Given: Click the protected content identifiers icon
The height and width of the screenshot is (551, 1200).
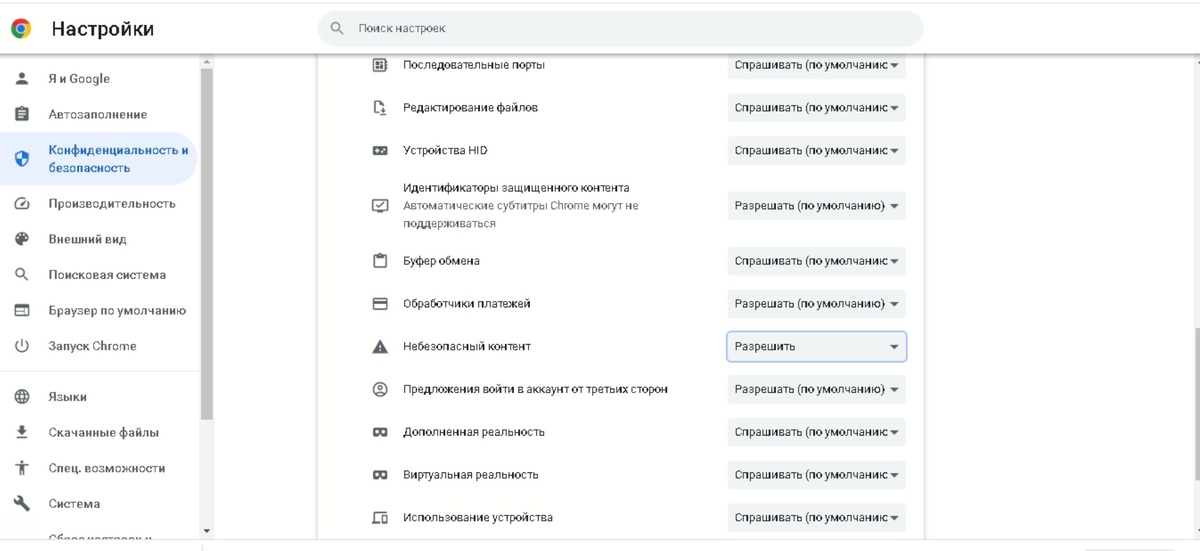Looking at the screenshot, I should 379,206.
